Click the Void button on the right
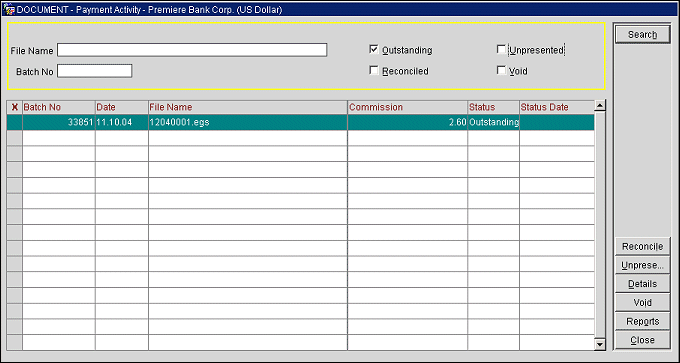The height and width of the screenshot is (363, 680). 643,303
